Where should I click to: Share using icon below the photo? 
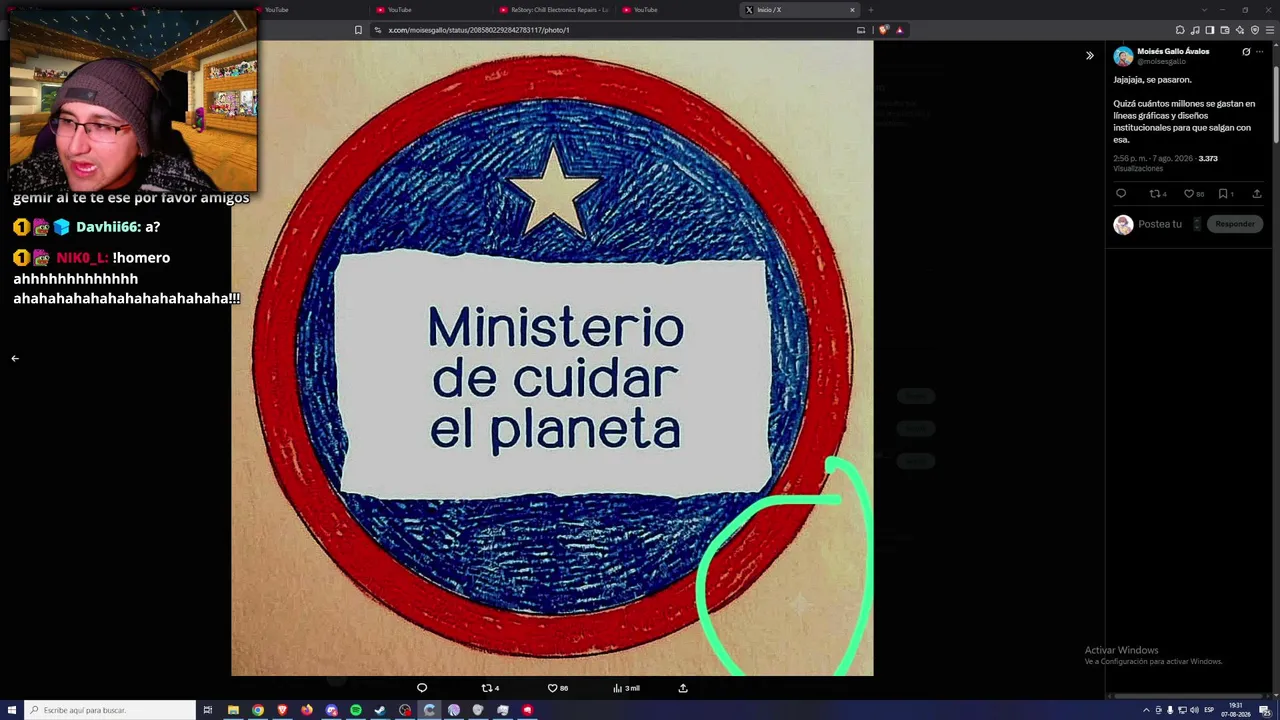click(x=683, y=688)
